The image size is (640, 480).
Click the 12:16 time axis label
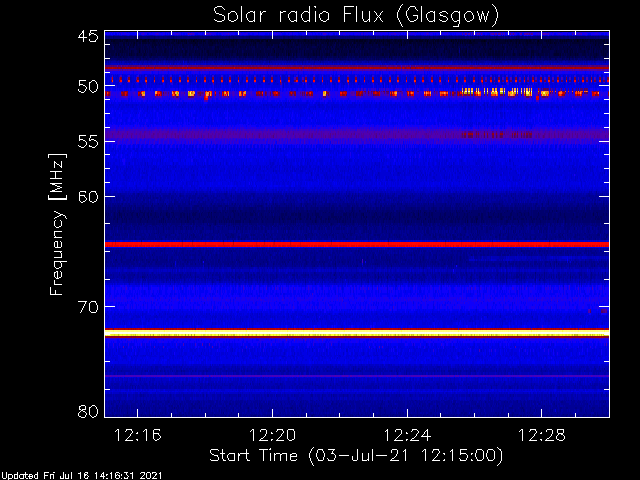click(x=138, y=435)
